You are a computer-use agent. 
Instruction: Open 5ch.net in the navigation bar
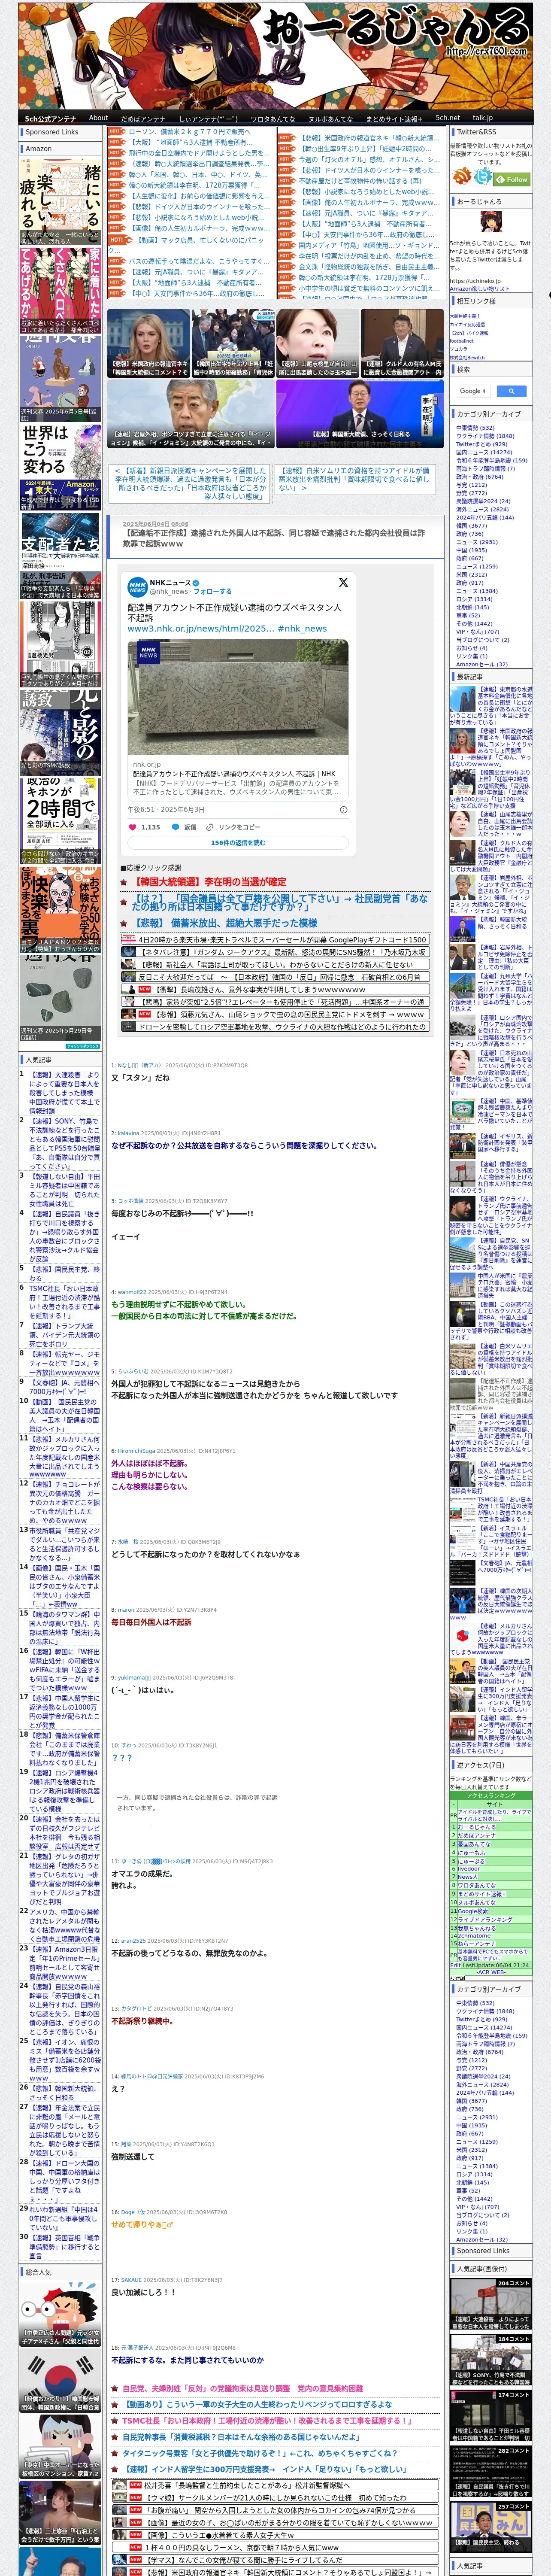[448, 118]
